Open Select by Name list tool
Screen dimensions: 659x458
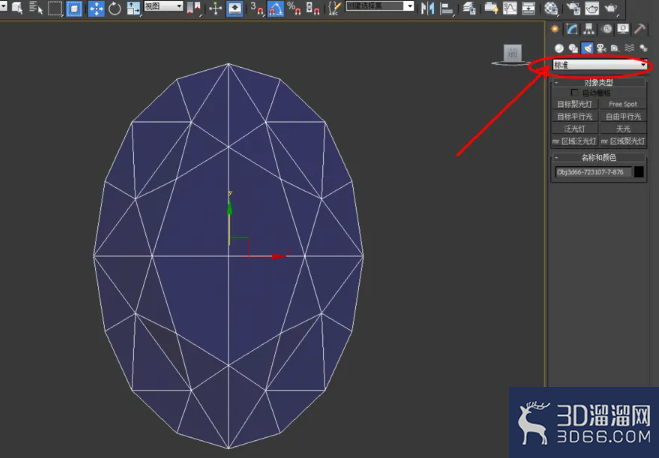[x=36, y=8]
